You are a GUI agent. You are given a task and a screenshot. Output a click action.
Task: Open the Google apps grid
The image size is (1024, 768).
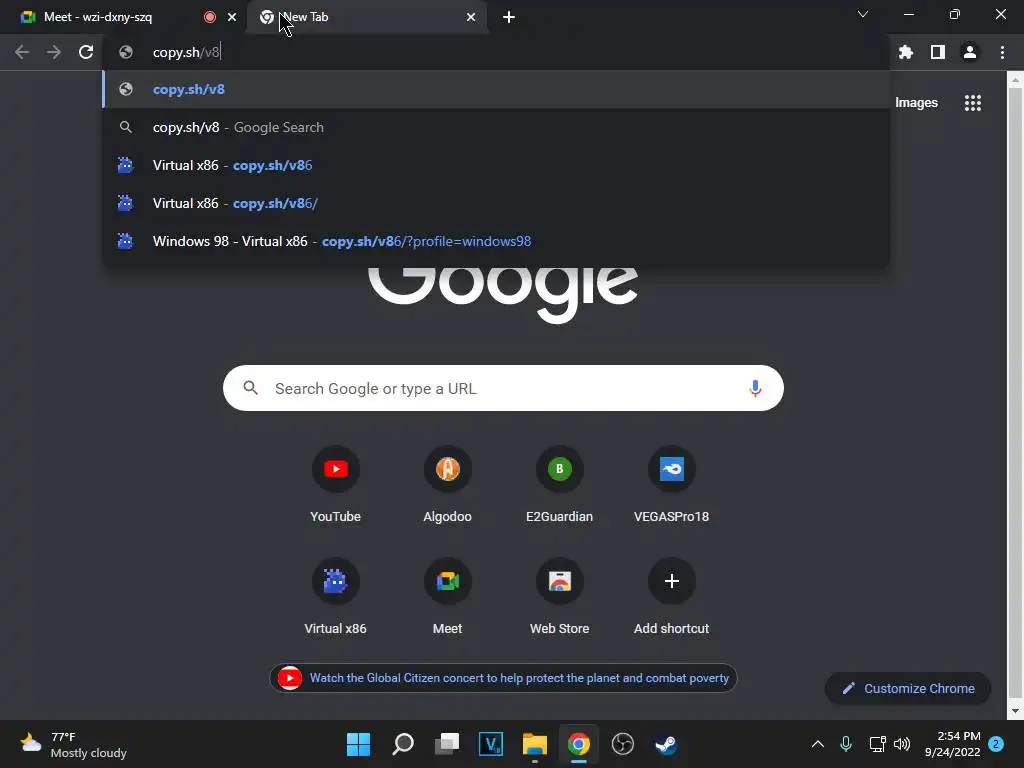tap(973, 103)
